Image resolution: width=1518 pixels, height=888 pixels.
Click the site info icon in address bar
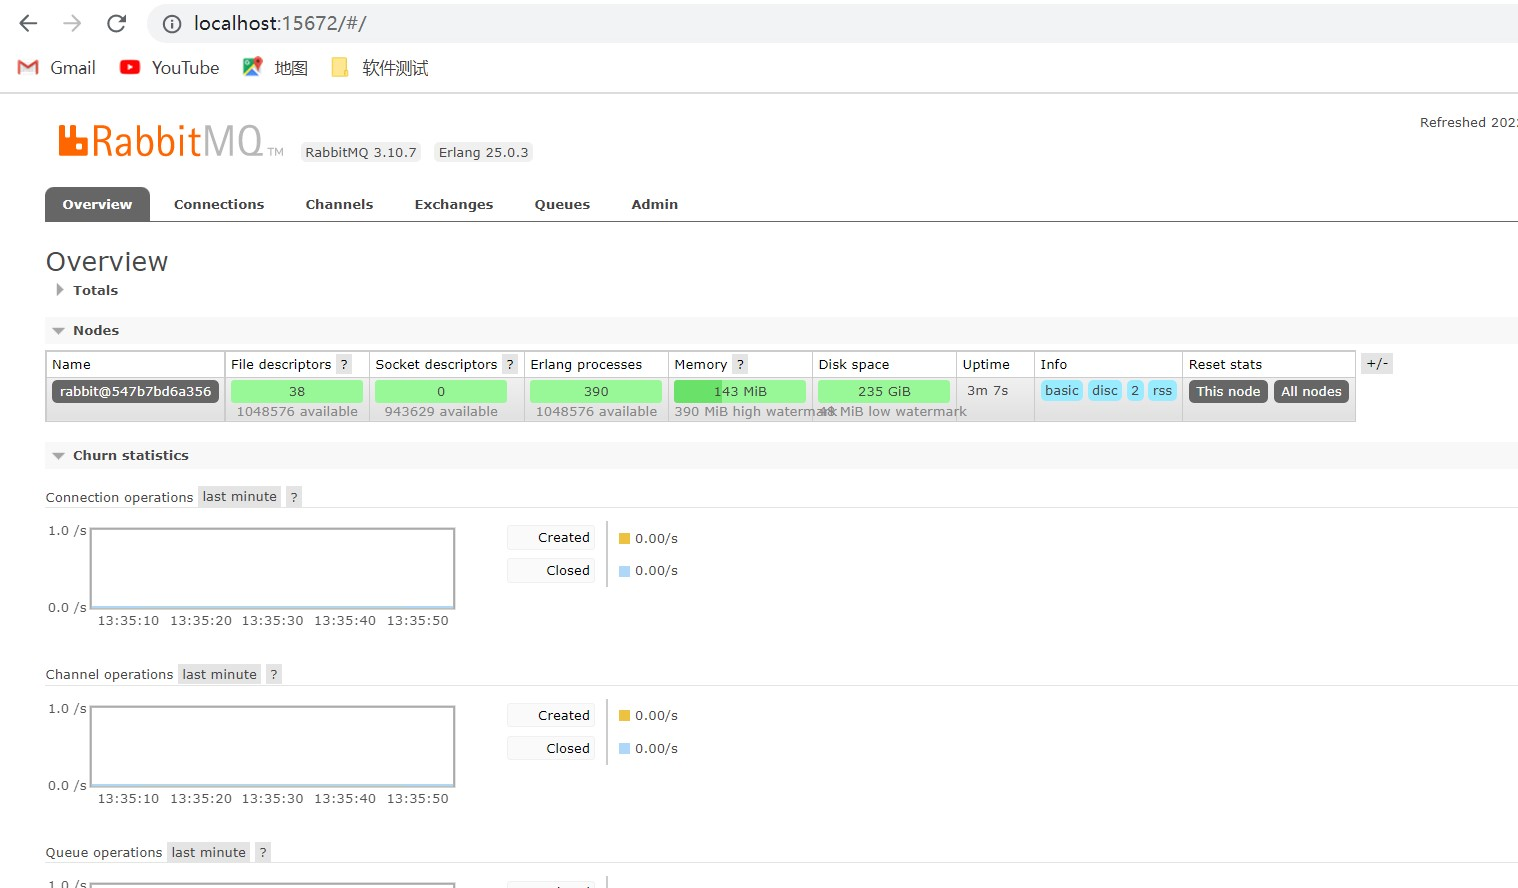[x=172, y=24]
